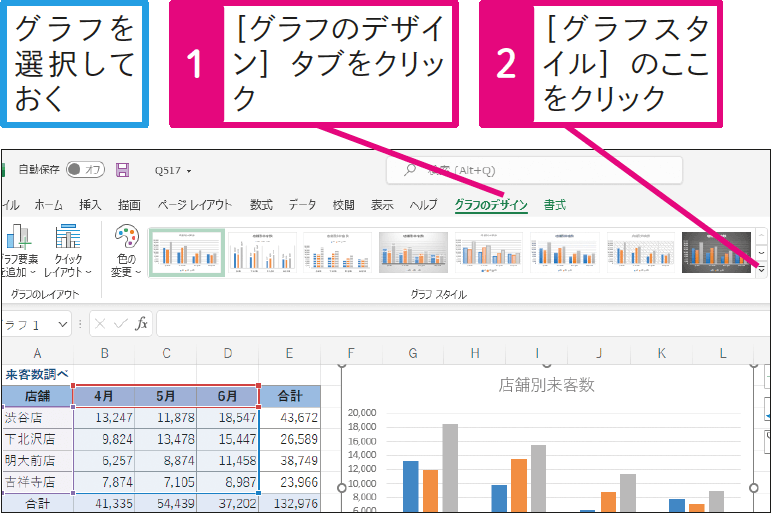Click the 渋谷店 row label cell
The height and width of the screenshot is (513, 783).
37,418
